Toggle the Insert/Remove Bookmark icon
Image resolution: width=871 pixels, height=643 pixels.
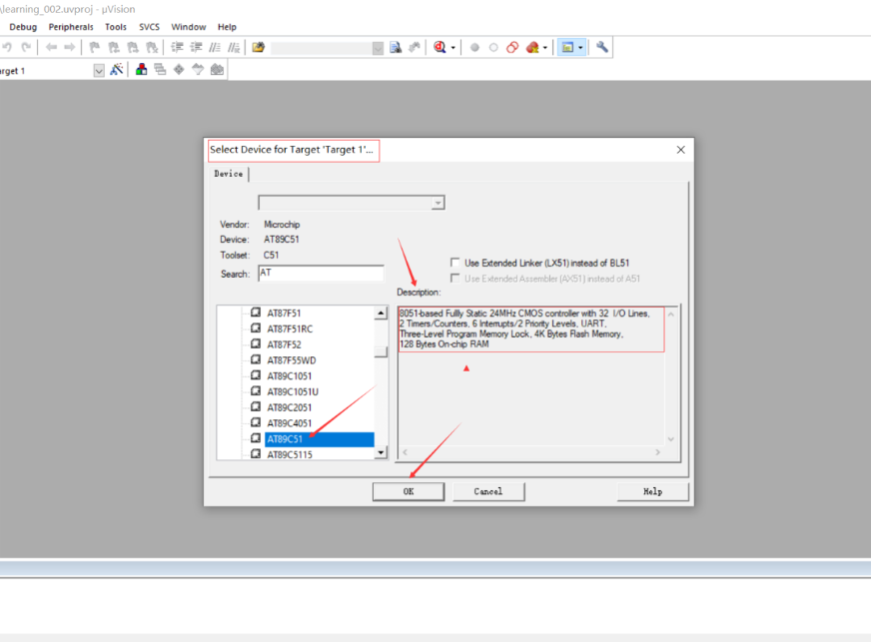pos(94,48)
